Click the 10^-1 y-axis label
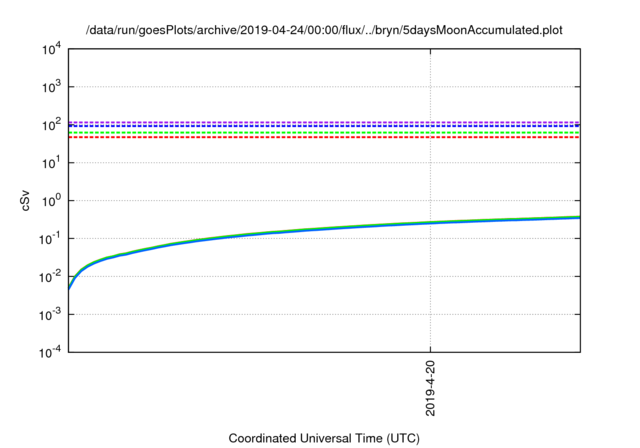This screenshot has height=448, width=640. 51,239
